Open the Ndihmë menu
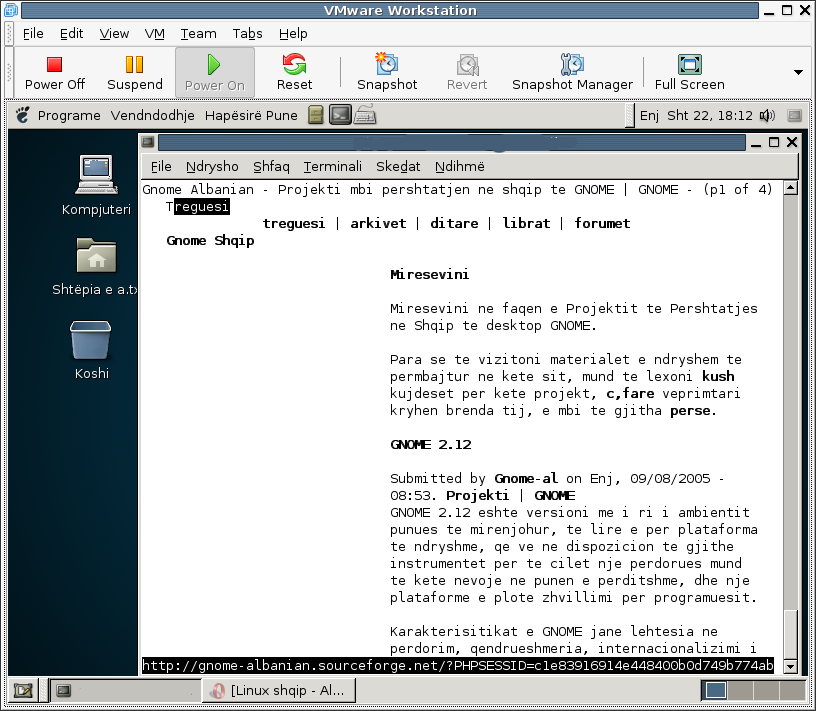Screen dimensions: 816x711 [460, 167]
